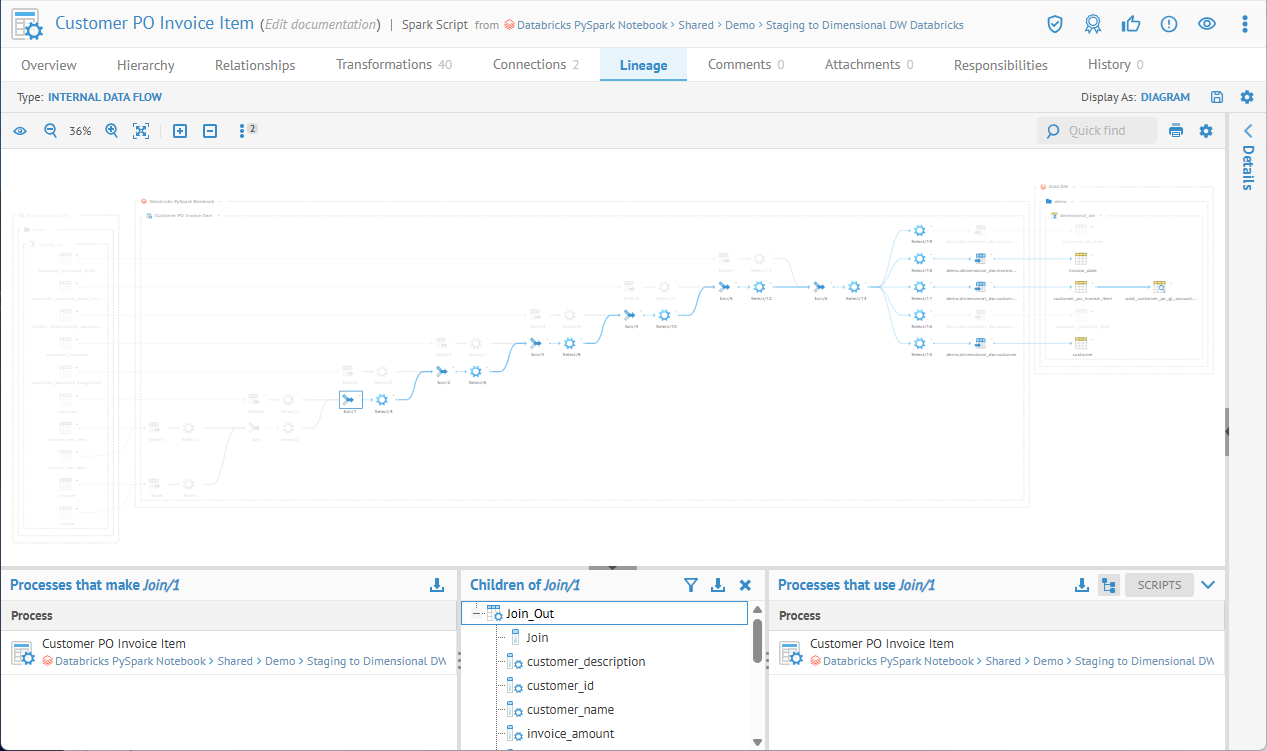The height and width of the screenshot is (751, 1267).
Task: Toggle tree view in Processes that use panel
Action: [x=1107, y=585]
